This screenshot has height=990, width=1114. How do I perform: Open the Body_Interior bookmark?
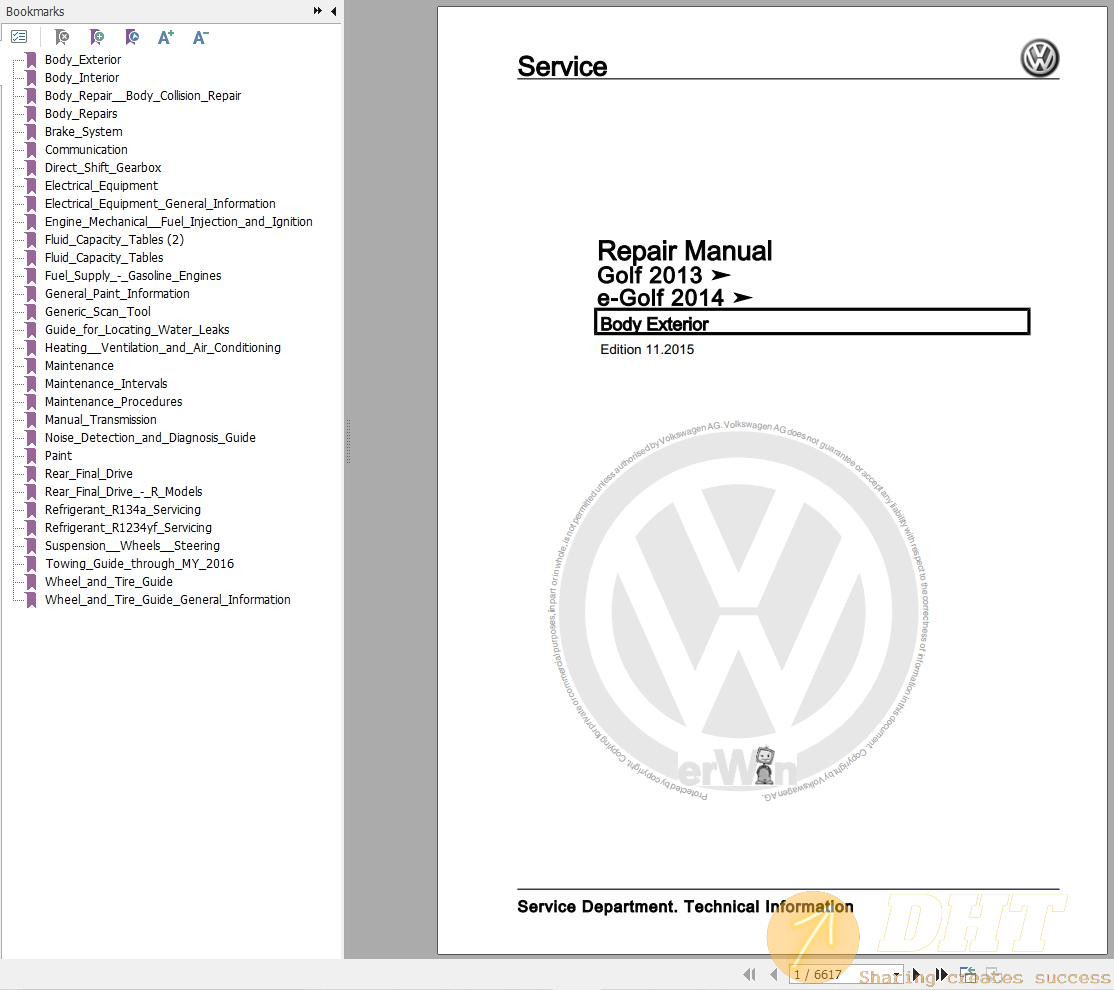pos(82,77)
